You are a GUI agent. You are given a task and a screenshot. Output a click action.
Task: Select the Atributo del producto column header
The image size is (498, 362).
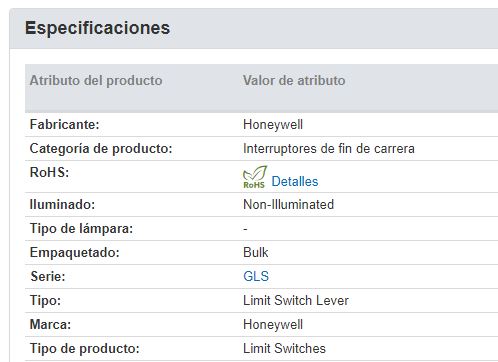click(96, 81)
